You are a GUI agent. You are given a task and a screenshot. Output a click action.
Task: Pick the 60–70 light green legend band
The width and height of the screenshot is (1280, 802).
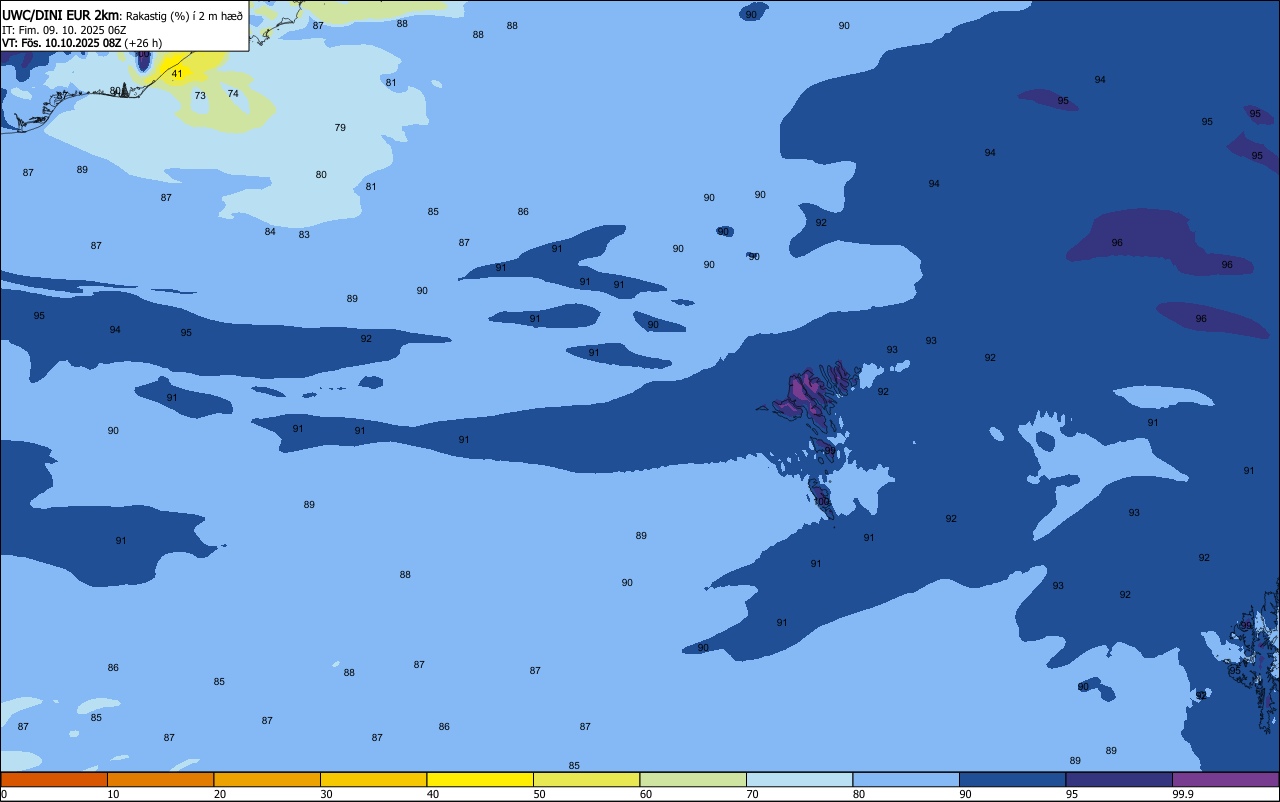pyautogui.click(x=693, y=779)
